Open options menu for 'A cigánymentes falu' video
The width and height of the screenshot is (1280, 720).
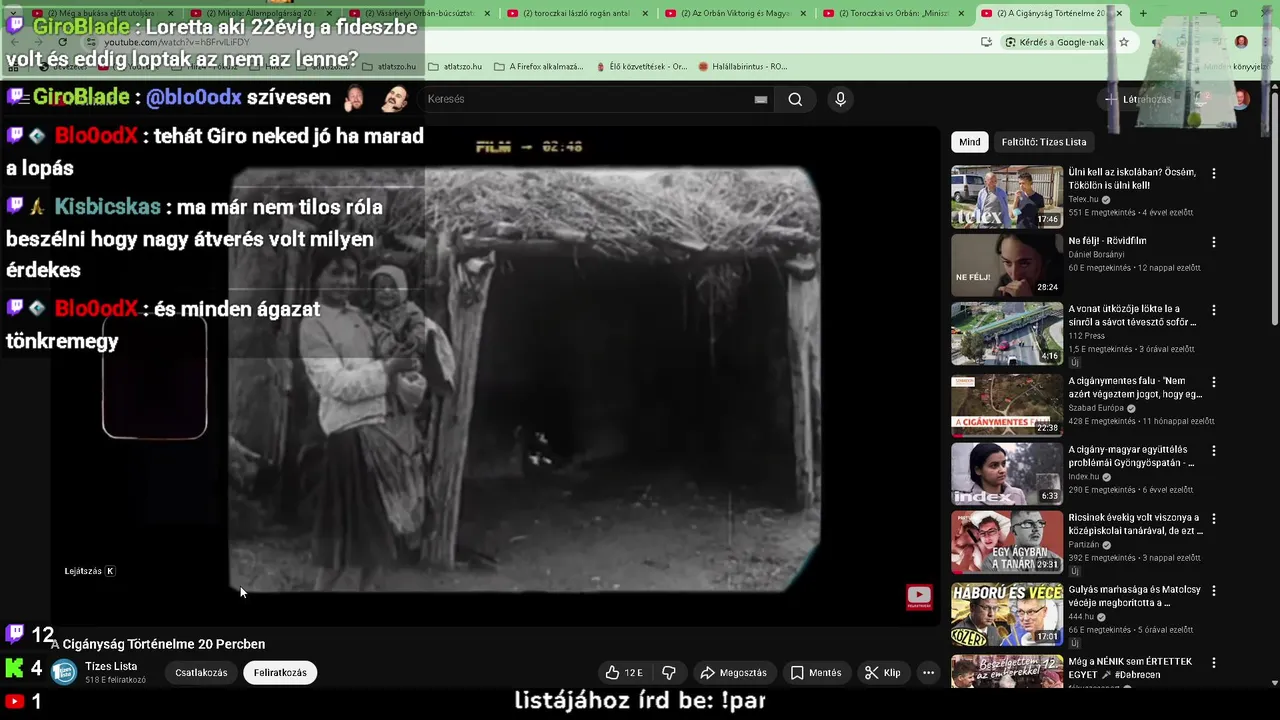click(1214, 382)
